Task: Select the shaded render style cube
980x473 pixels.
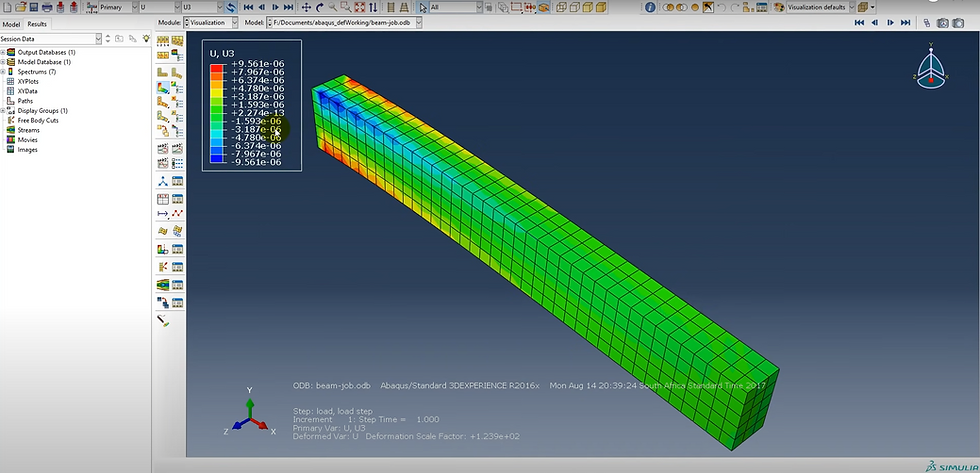Action: [601, 7]
